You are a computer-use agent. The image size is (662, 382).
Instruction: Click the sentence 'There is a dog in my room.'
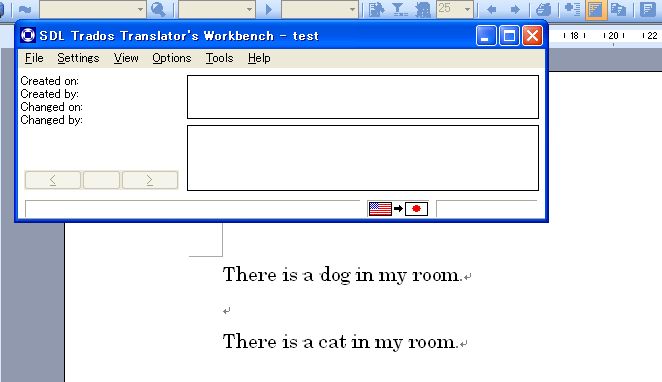pos(342,275)
